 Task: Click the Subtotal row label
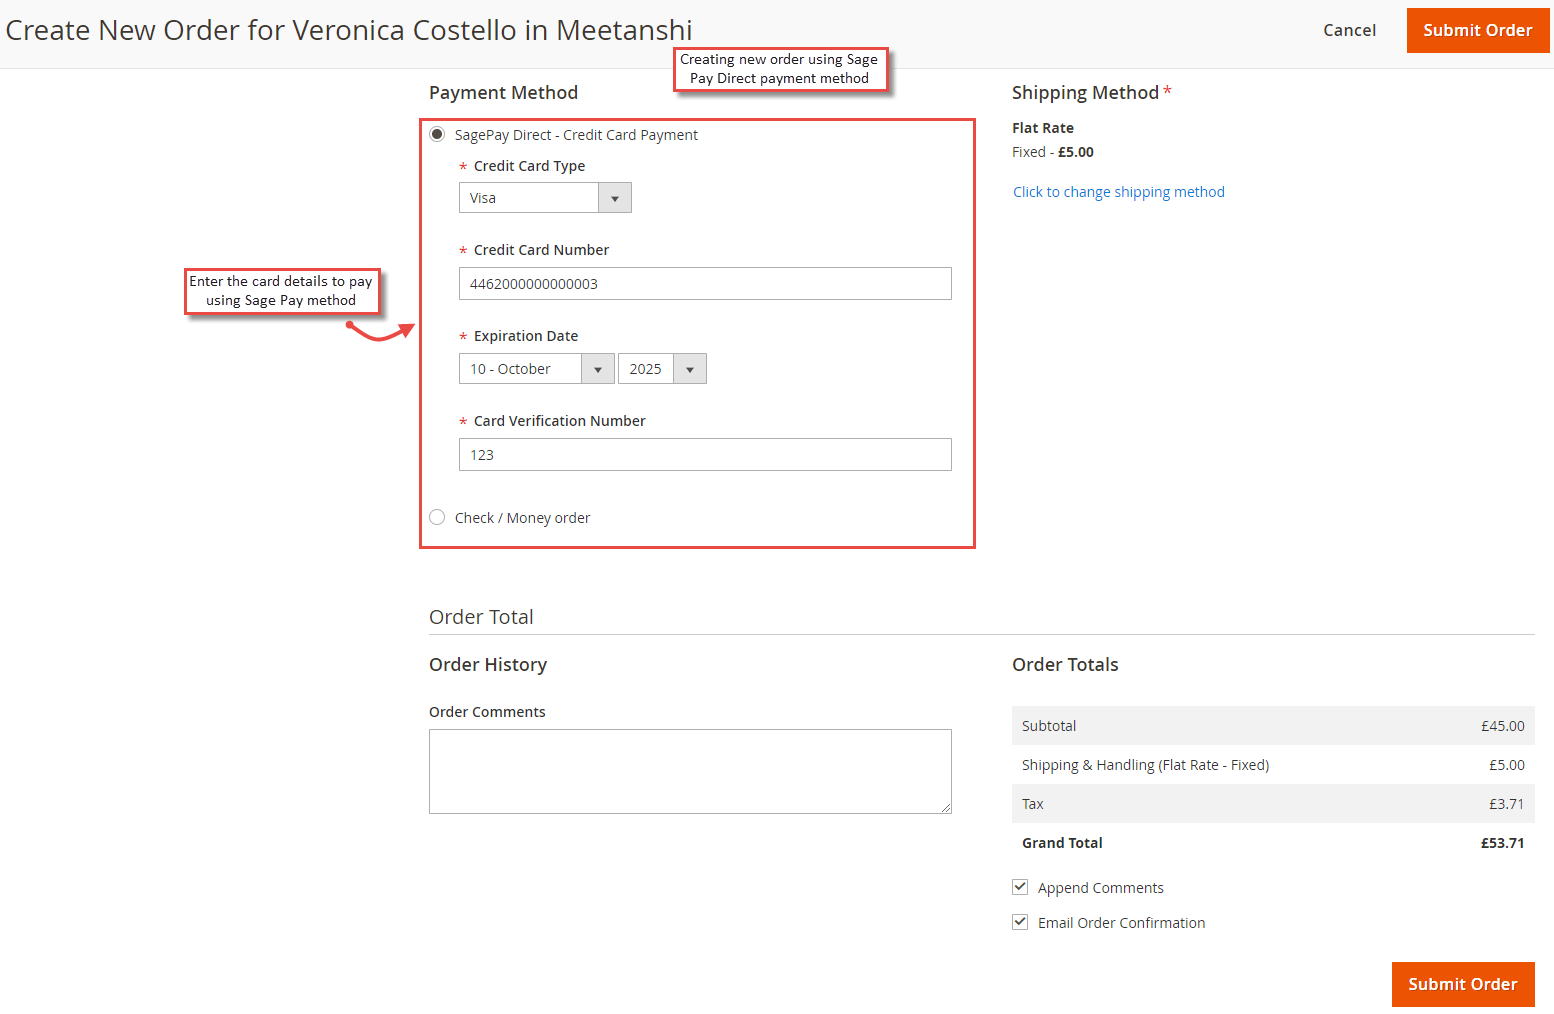coord(1049,726)
